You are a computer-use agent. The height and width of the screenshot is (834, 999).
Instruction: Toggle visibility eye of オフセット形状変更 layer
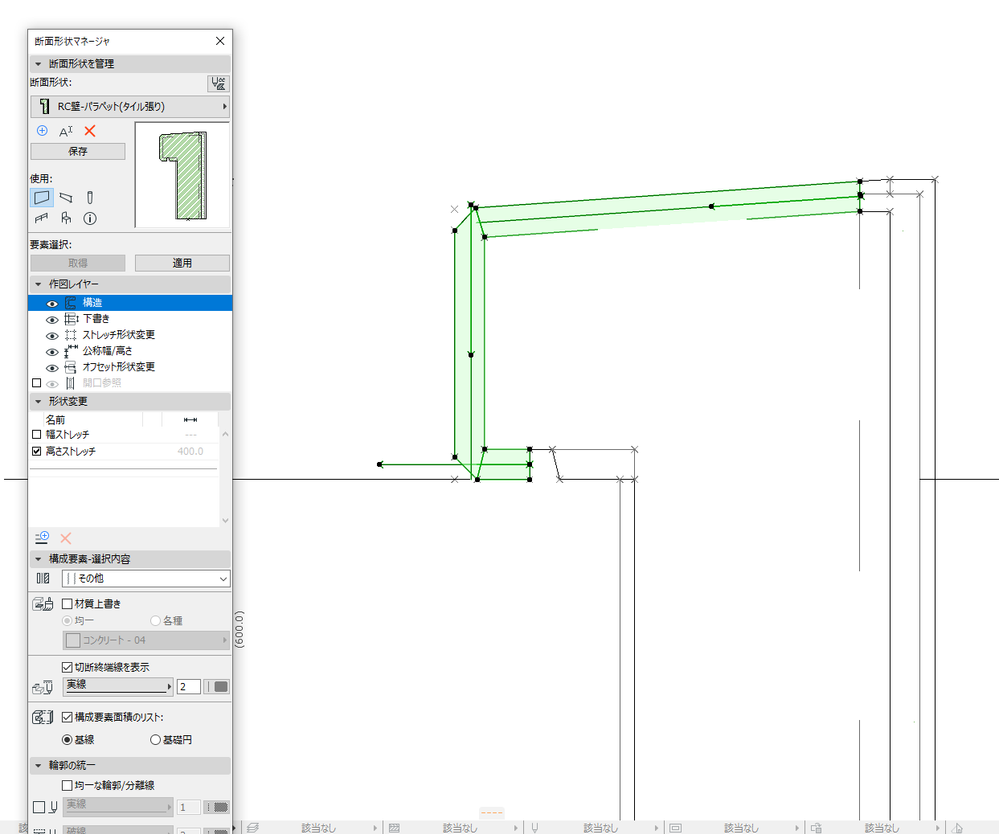tap(52, 368)
